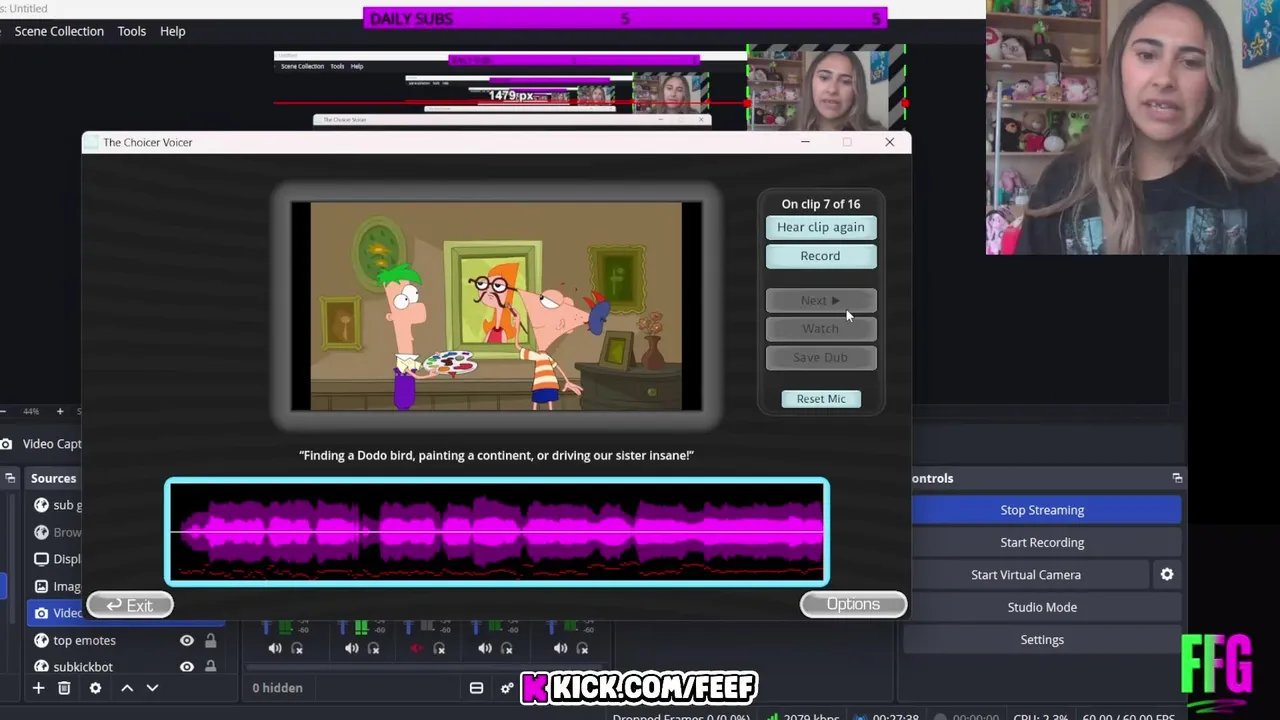Image resolution: width=1280 pixels, height=720 pixels.
Task: Move the selected source down
Action: tap(152, 688)
